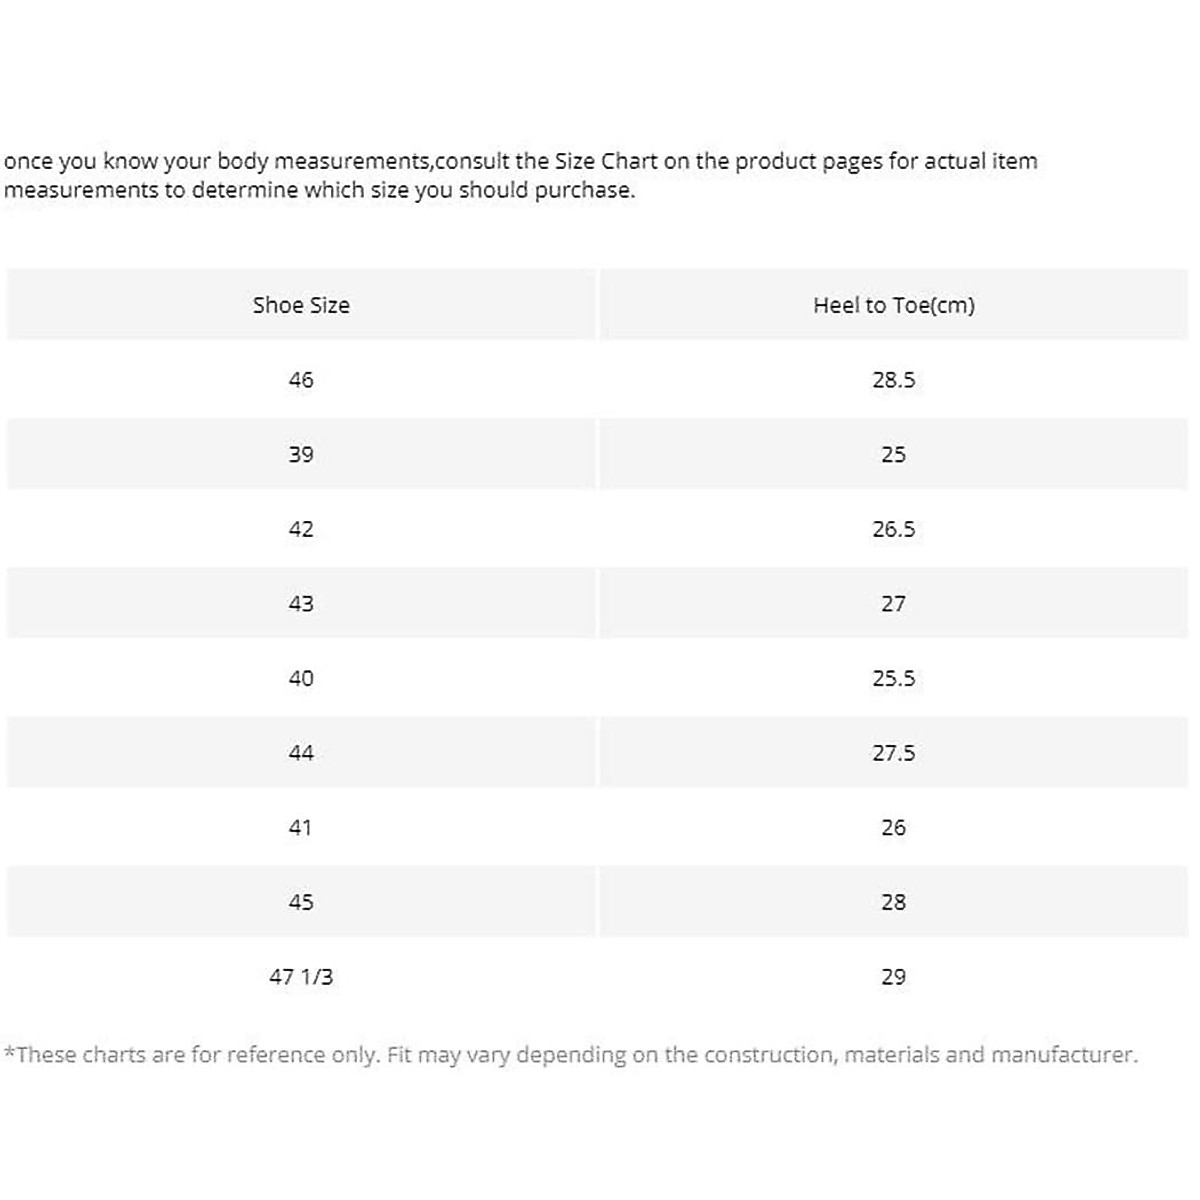Select the shoe size 39 cell
The image size is (1200, 1200).
pyautogui.click(x=301, y=454)
